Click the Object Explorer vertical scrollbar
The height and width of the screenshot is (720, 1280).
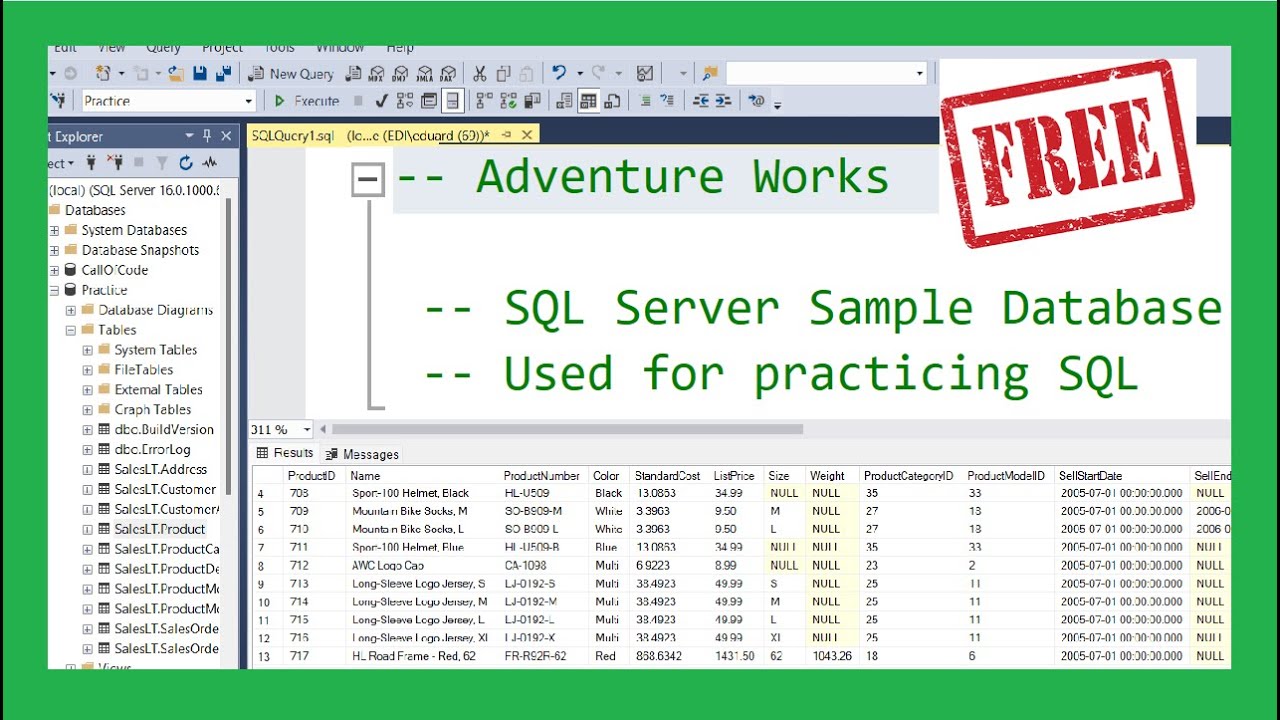point(229,345)
